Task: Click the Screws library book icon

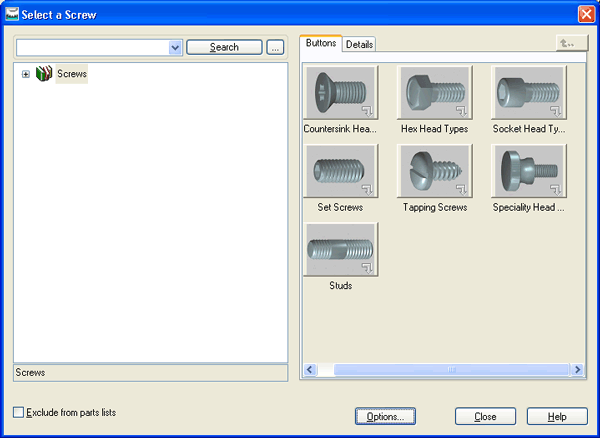Action: tap(43, 74)
